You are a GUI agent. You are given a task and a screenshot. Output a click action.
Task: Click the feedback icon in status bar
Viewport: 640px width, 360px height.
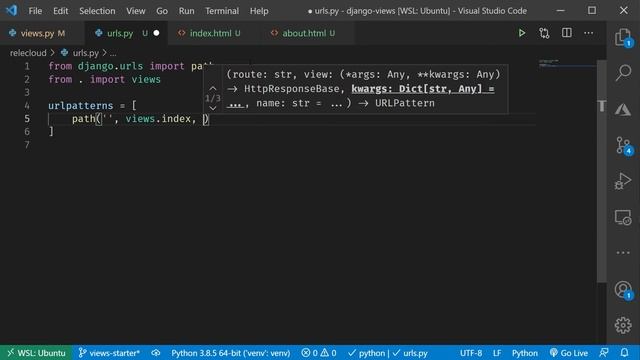pyautogui.click(x=604, y=353)
